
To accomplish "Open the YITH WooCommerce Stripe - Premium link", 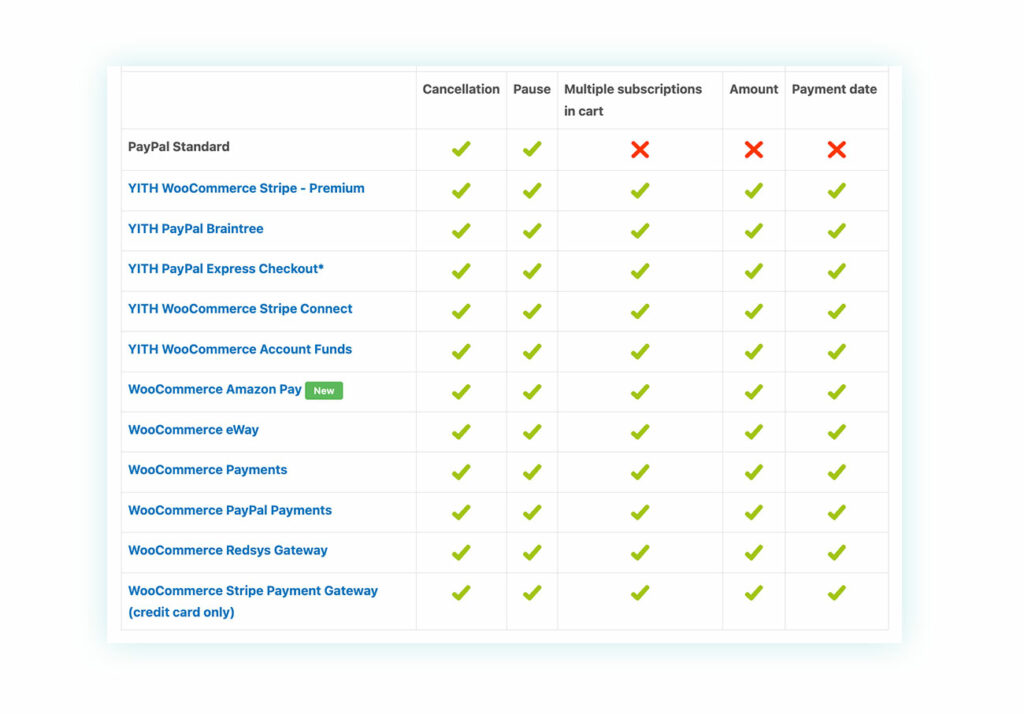I will 245,188.
